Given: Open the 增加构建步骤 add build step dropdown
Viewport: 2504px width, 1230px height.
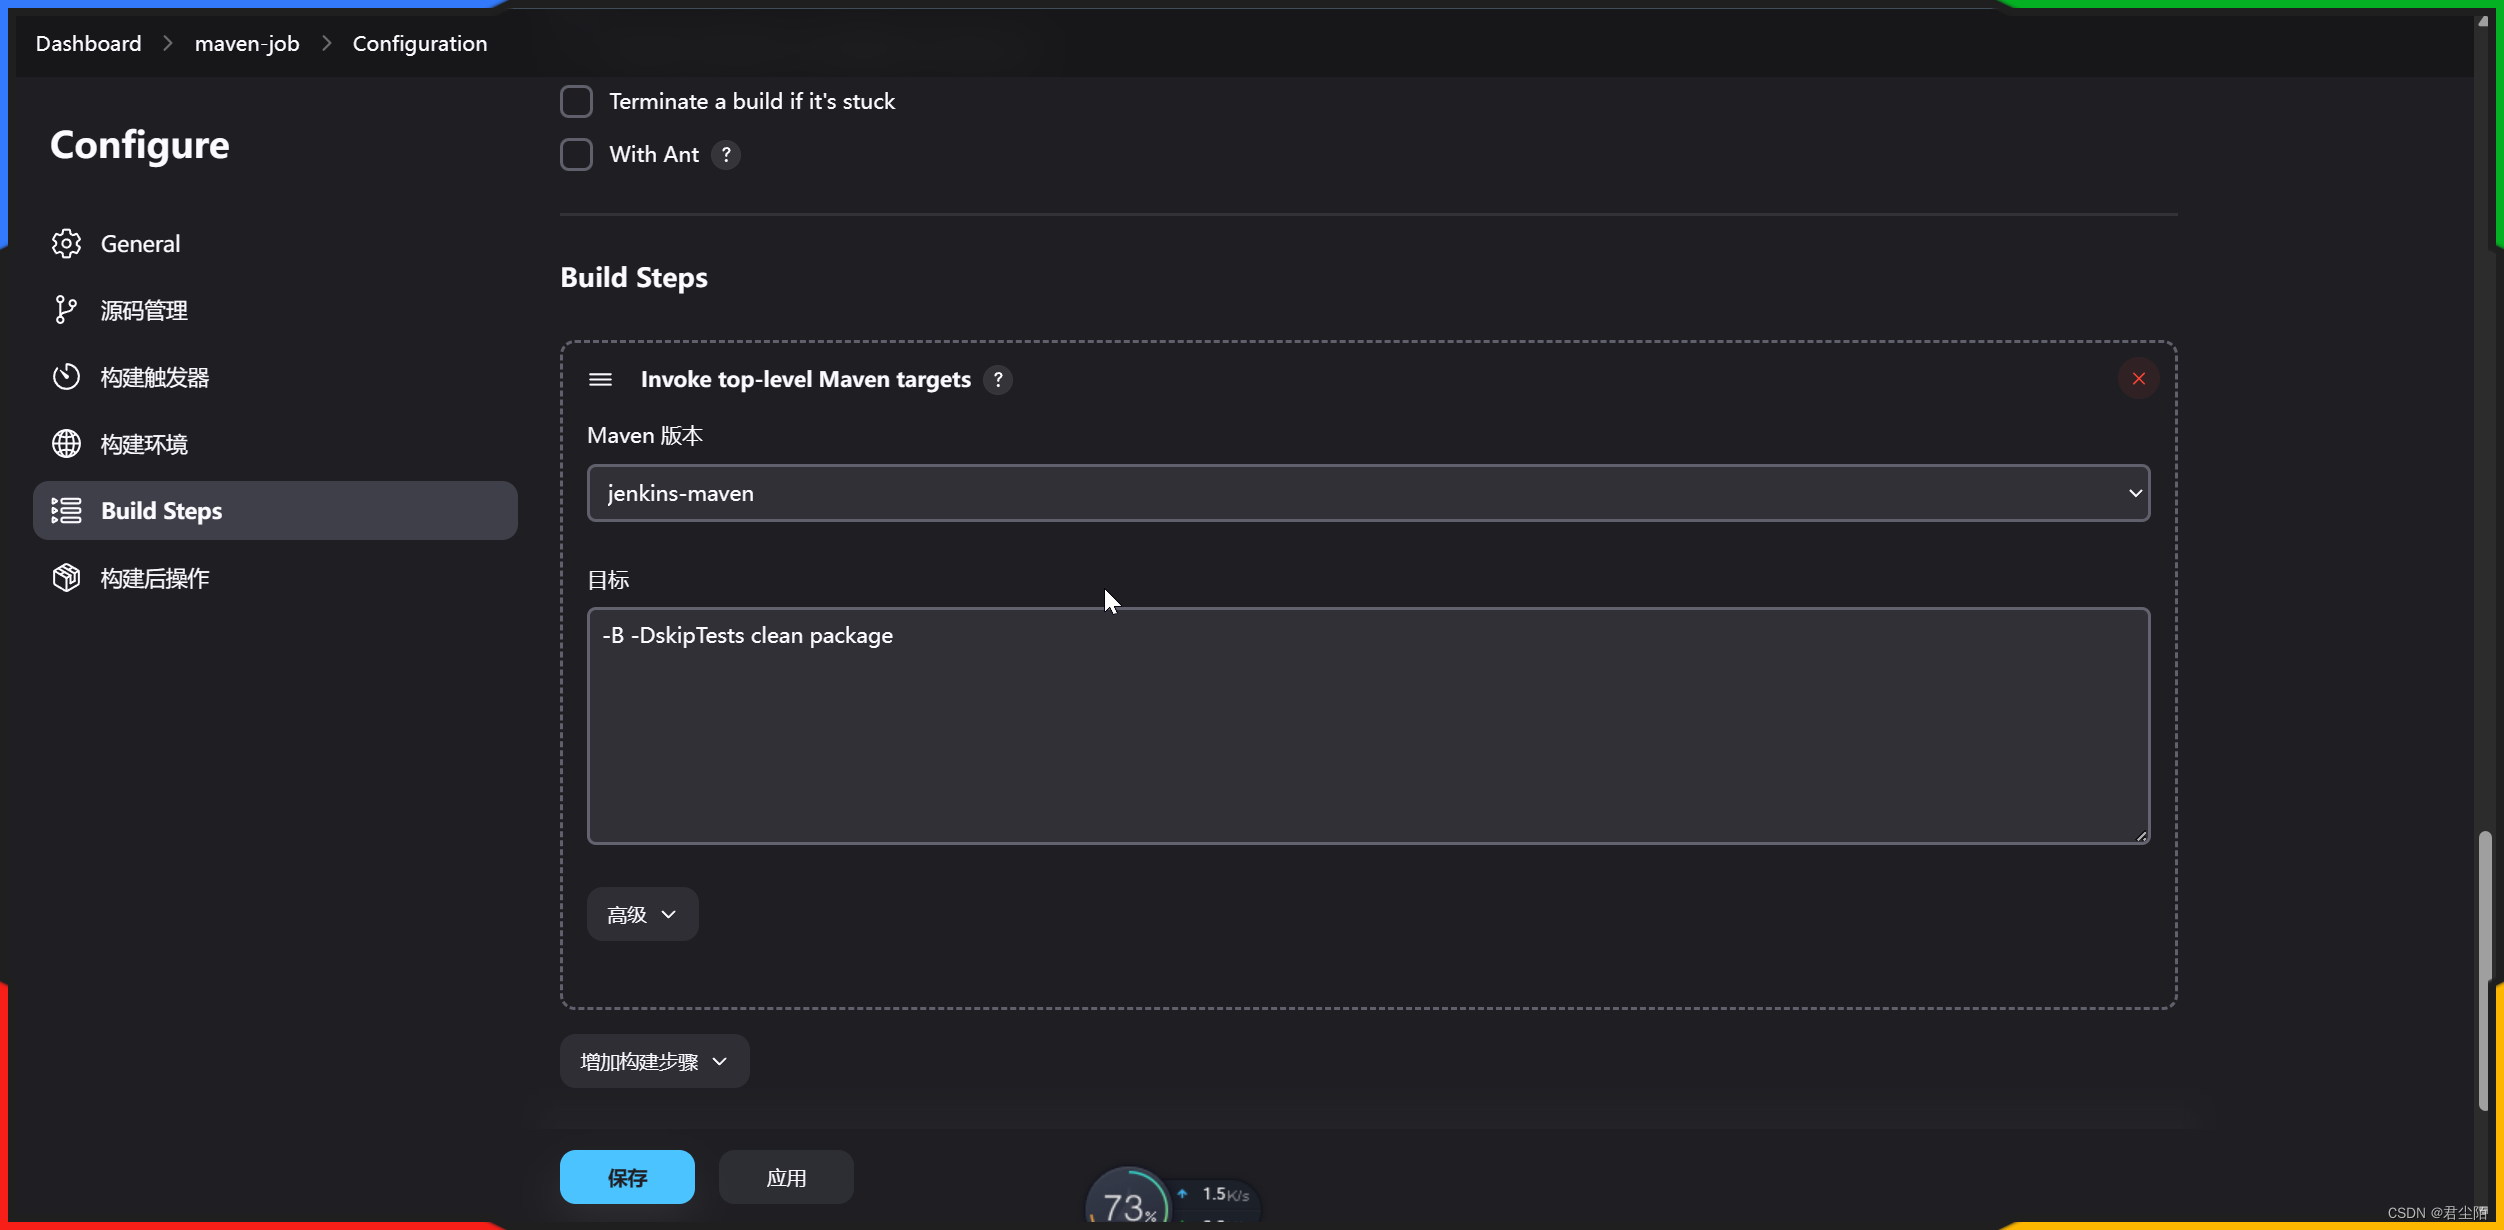Looking at the screenshot, I should tap(654, 1061).
